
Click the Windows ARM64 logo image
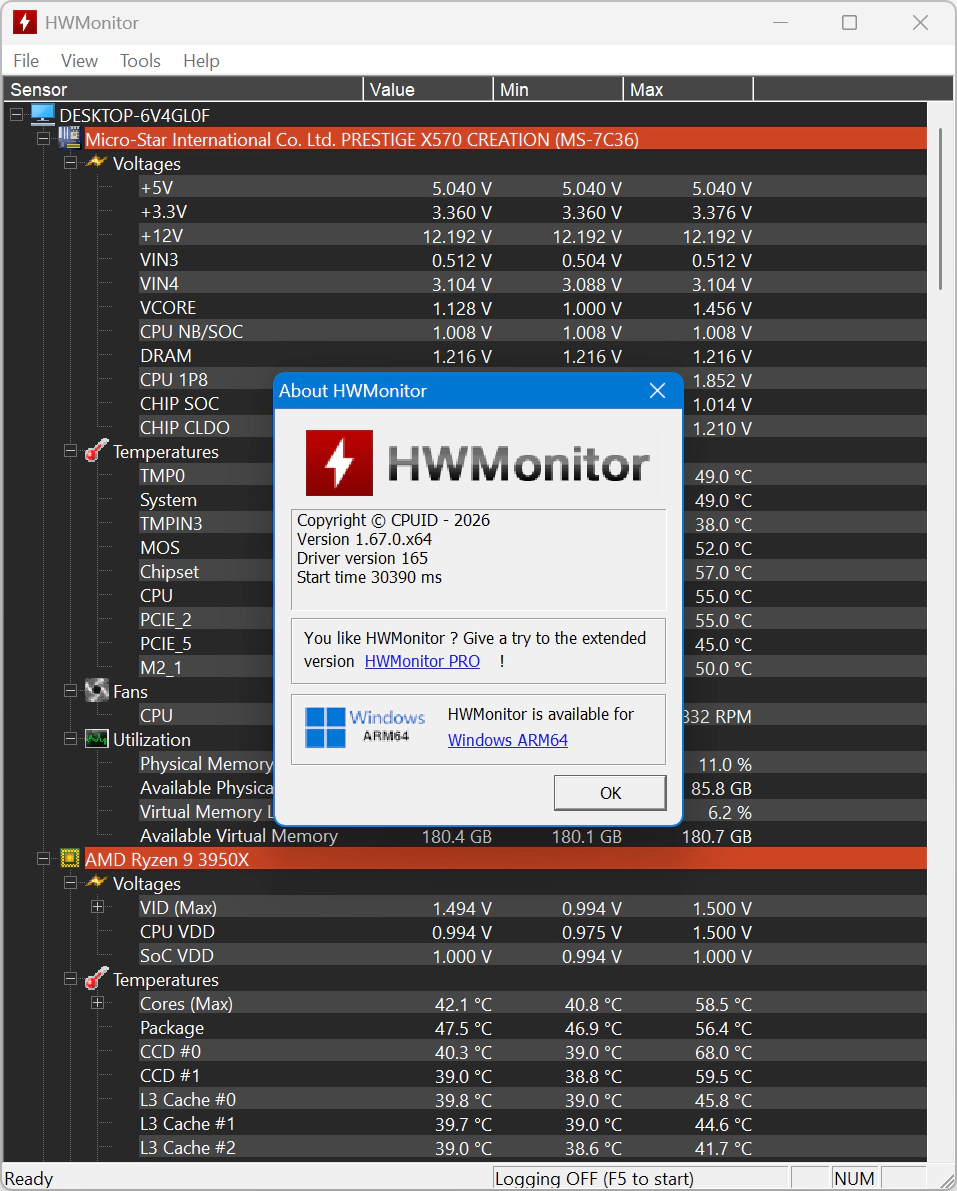365,727
